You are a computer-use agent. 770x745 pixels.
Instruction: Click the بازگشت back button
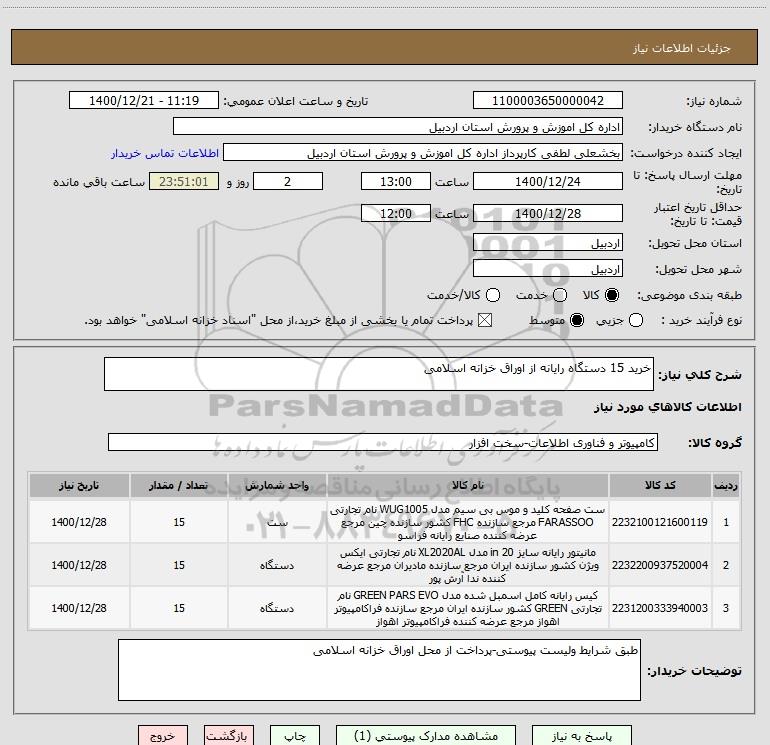[229, 736]
